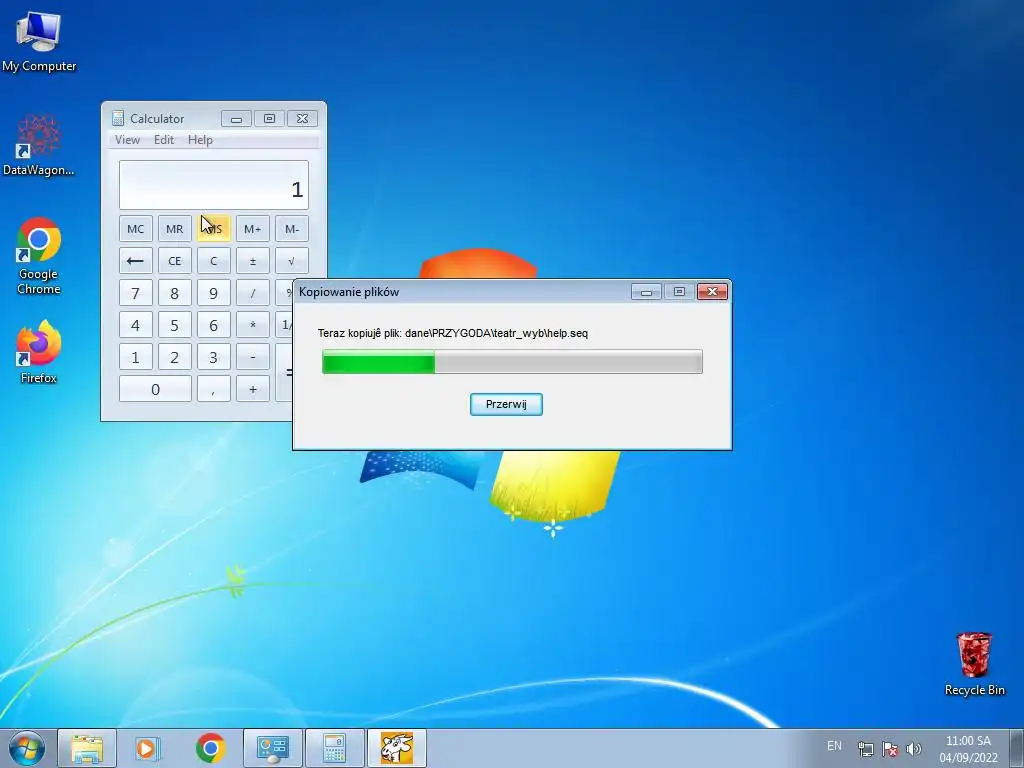Open the Control Panel taskbar icon
Viewport: 1024px width, 768px height.
click(272, 748)
